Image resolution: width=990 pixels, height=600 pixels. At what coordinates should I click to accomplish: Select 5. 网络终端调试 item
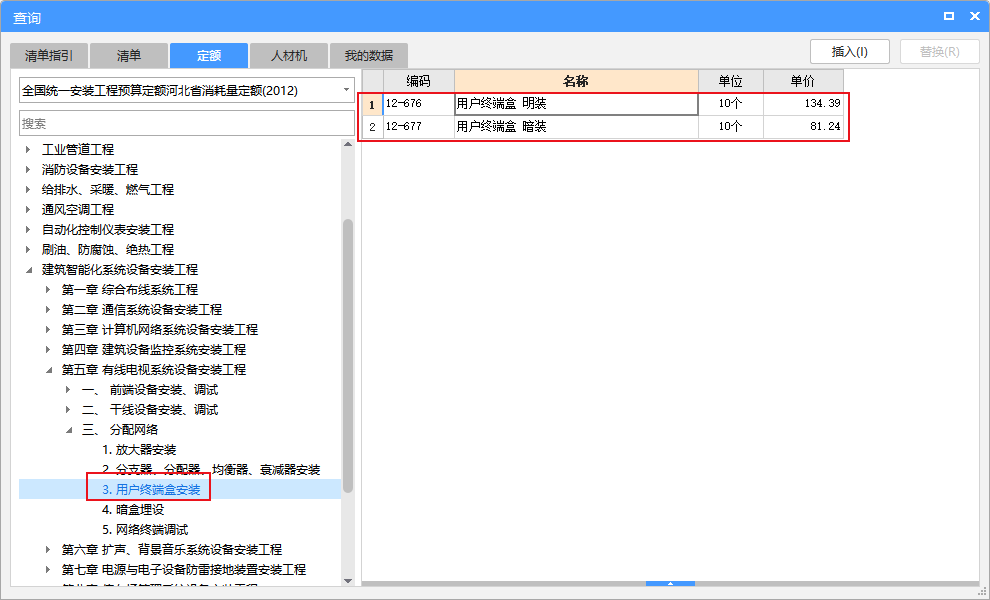tap(145, 530)
